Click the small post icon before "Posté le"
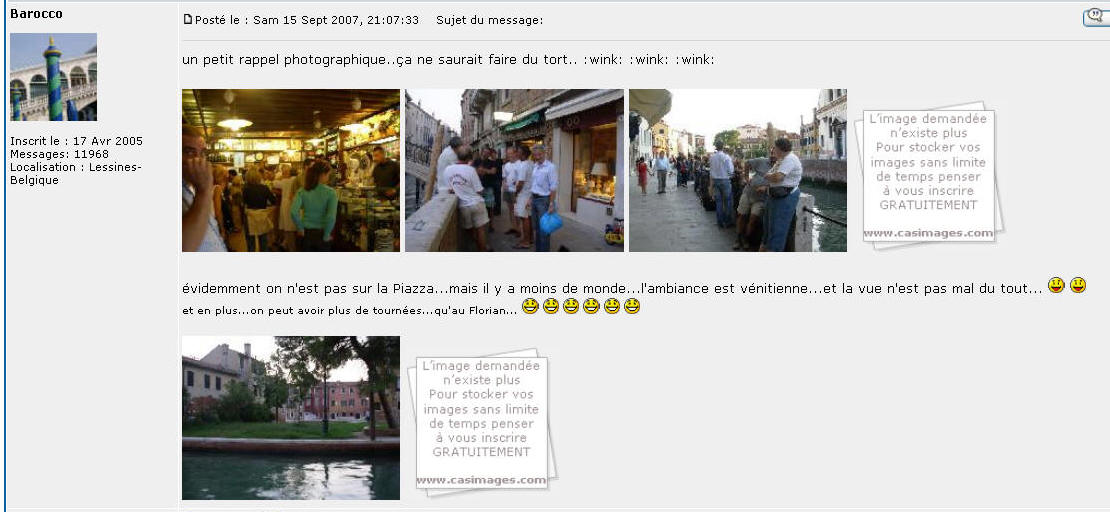This screenshot has width=1110, height=512. (188, 20)
